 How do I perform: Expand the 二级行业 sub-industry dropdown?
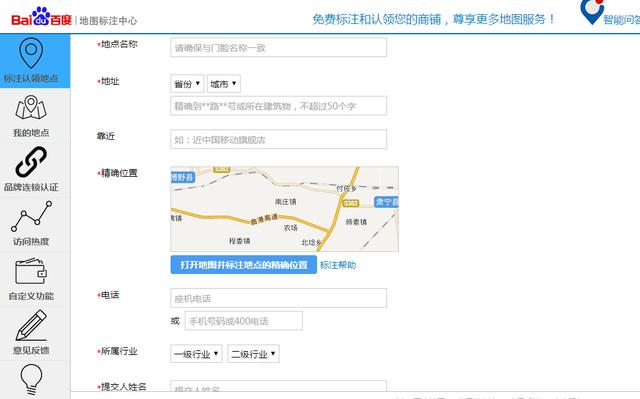click(x=253, y=354)
